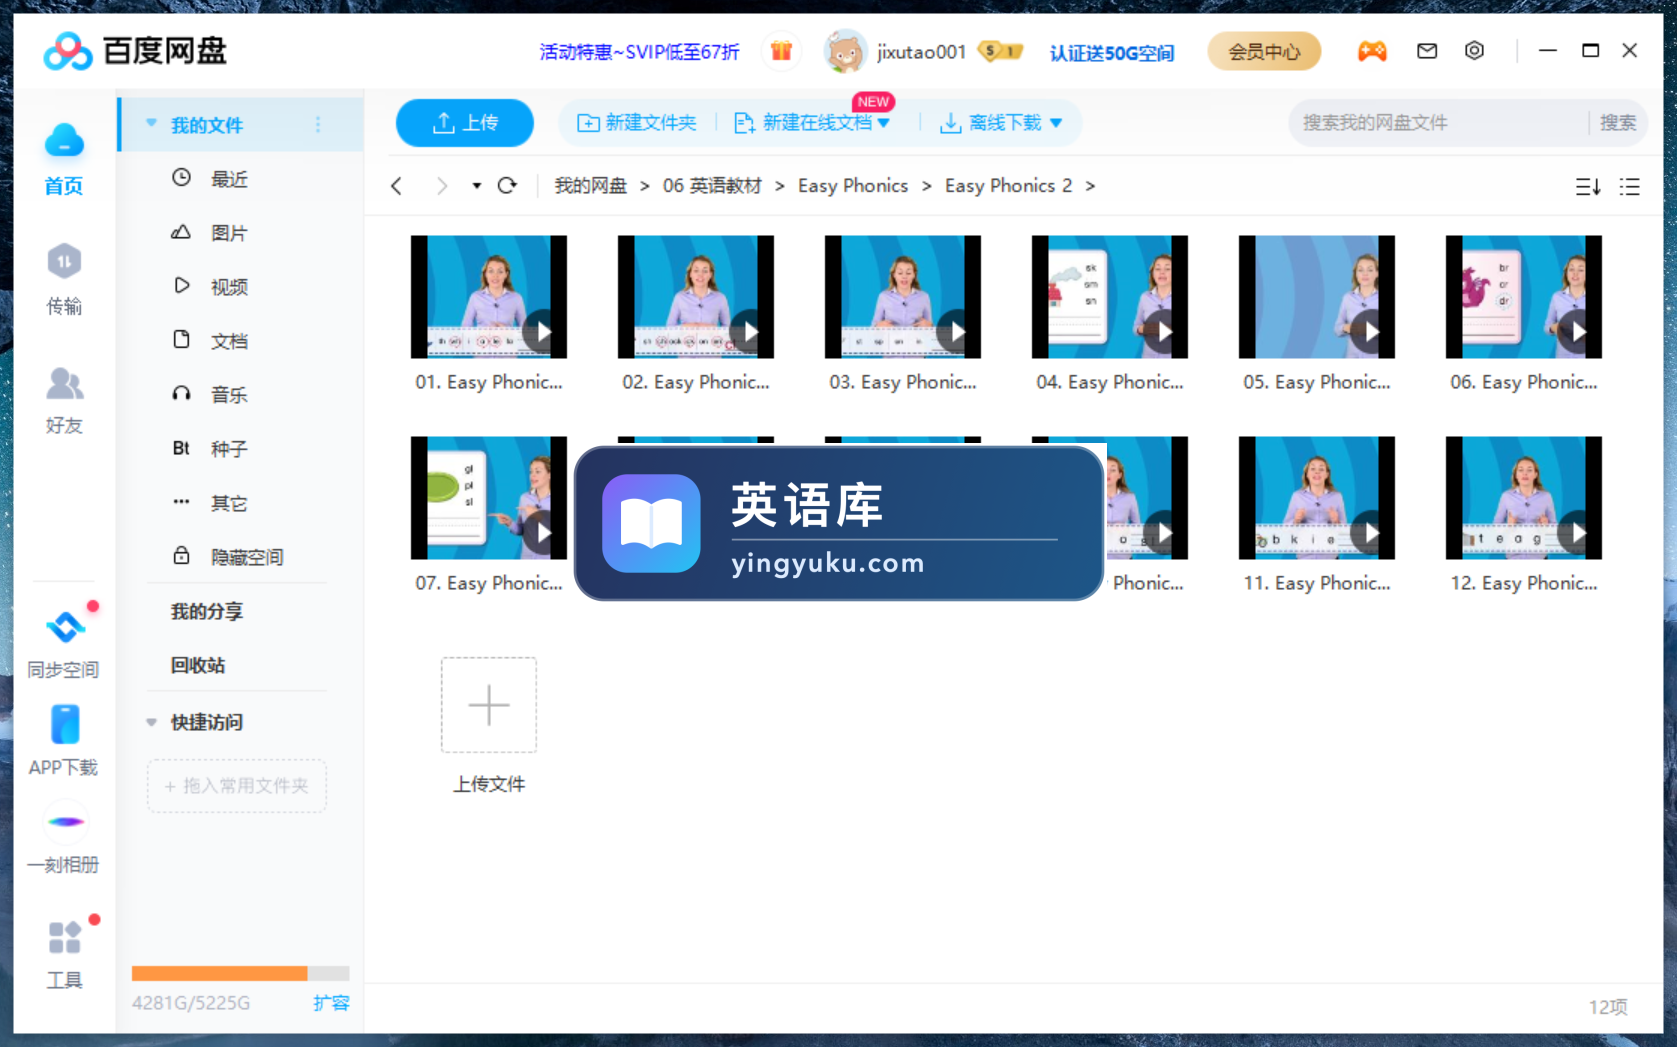Click the storage usage bar
The height and width of the screenshot is (1047, 1677).
click(x=240, y=973)
